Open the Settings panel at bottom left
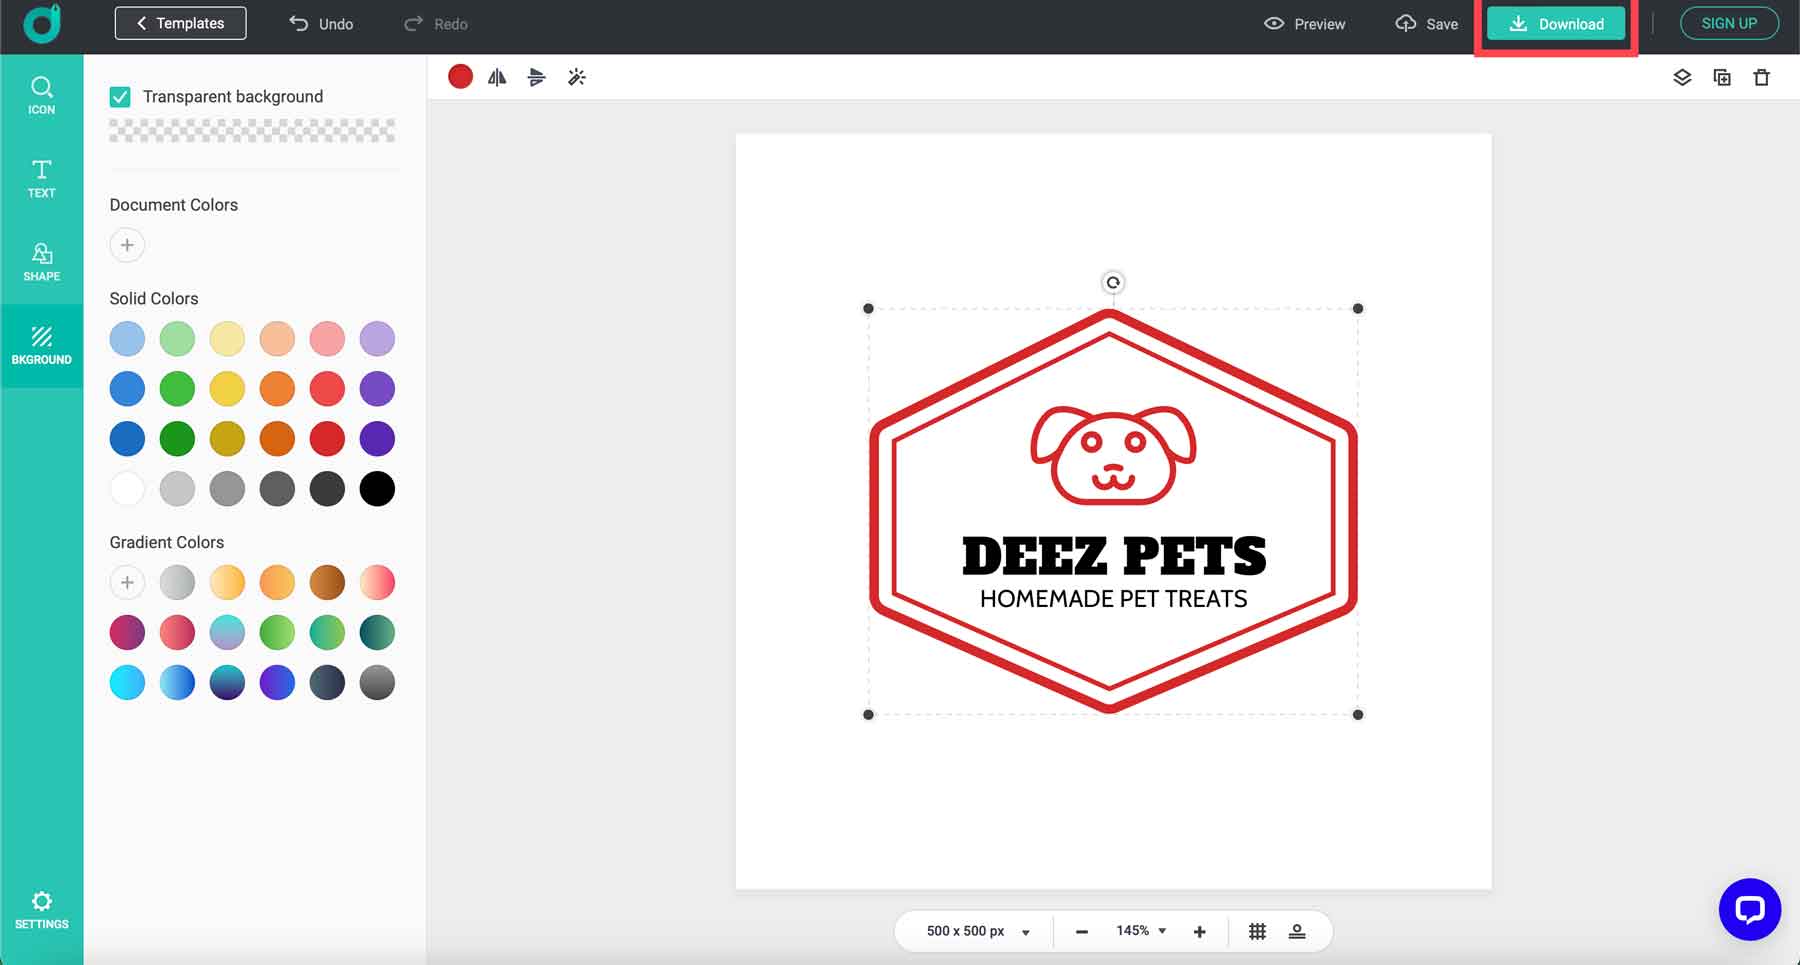Viewport: 1800px width, 965px height. (41, 910)
